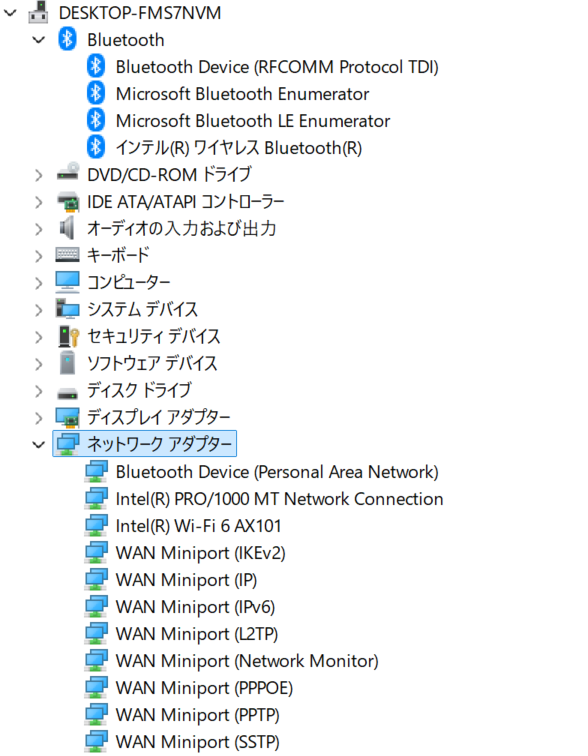Click the Bluetooth category icon
The width and height of the screenshot is (588, 756).
(67, 39)
